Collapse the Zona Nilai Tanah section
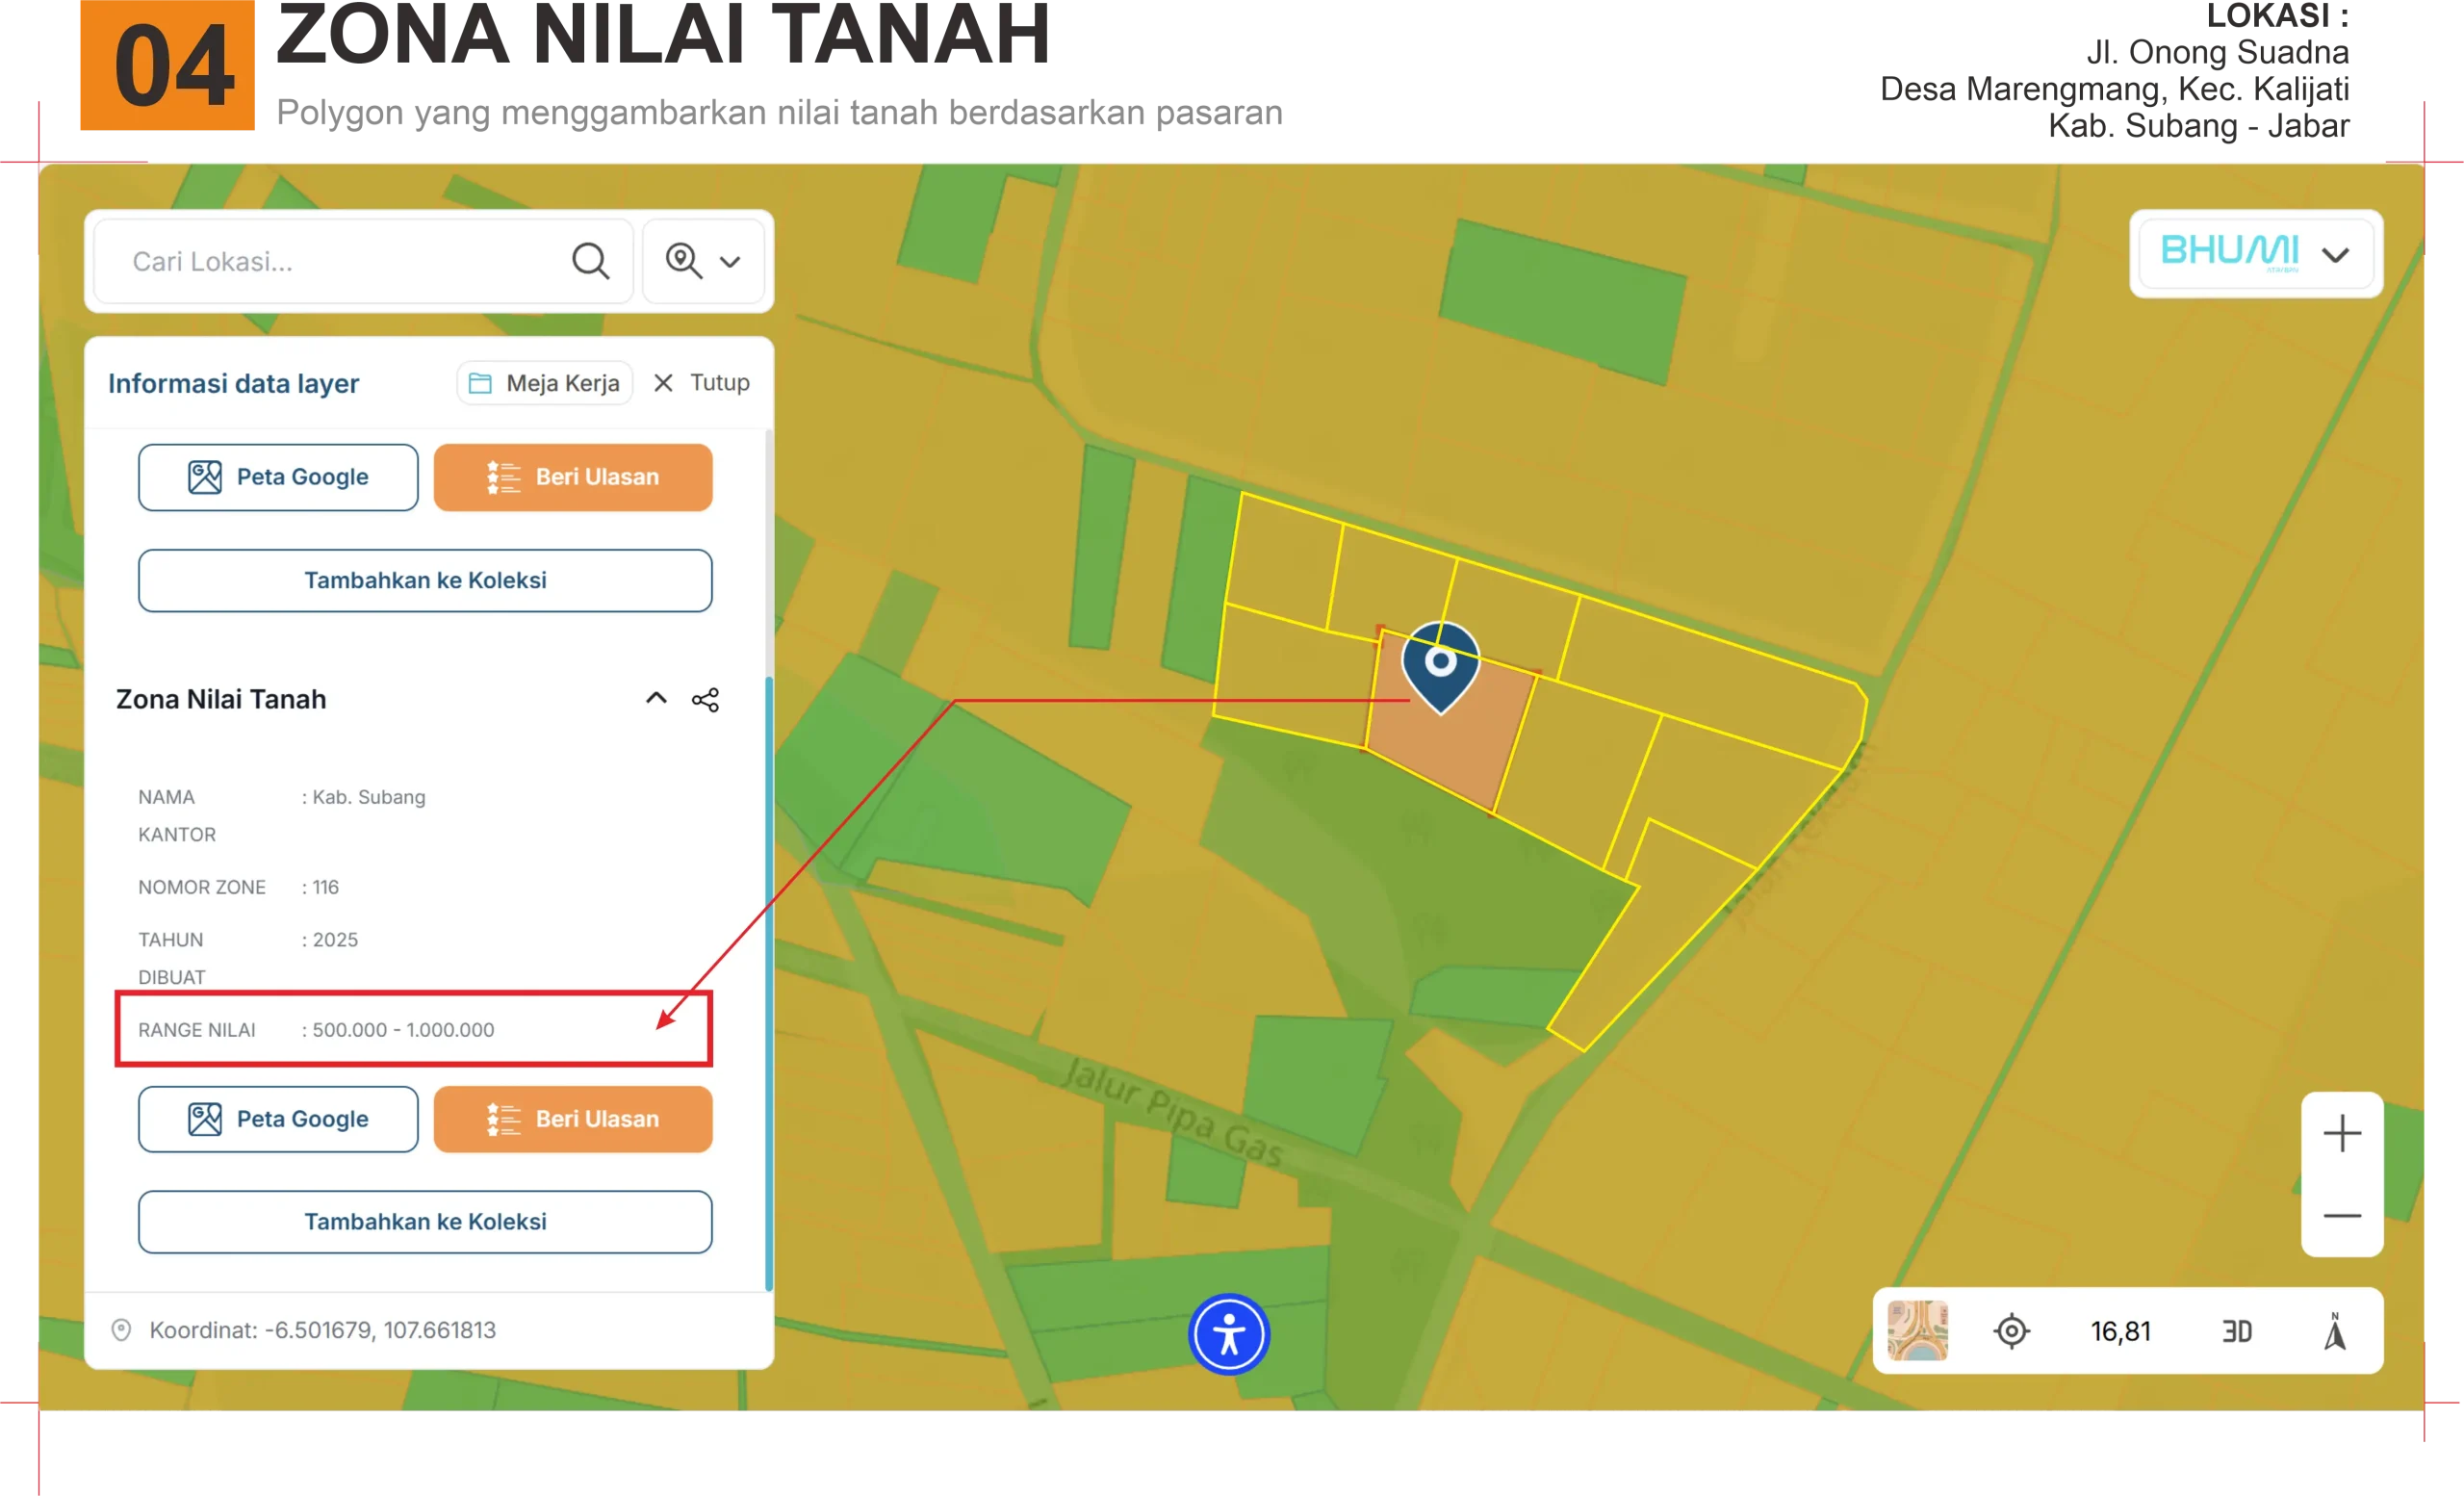The width and height of the screenshot is (2464, 1496). pos(656,699)
